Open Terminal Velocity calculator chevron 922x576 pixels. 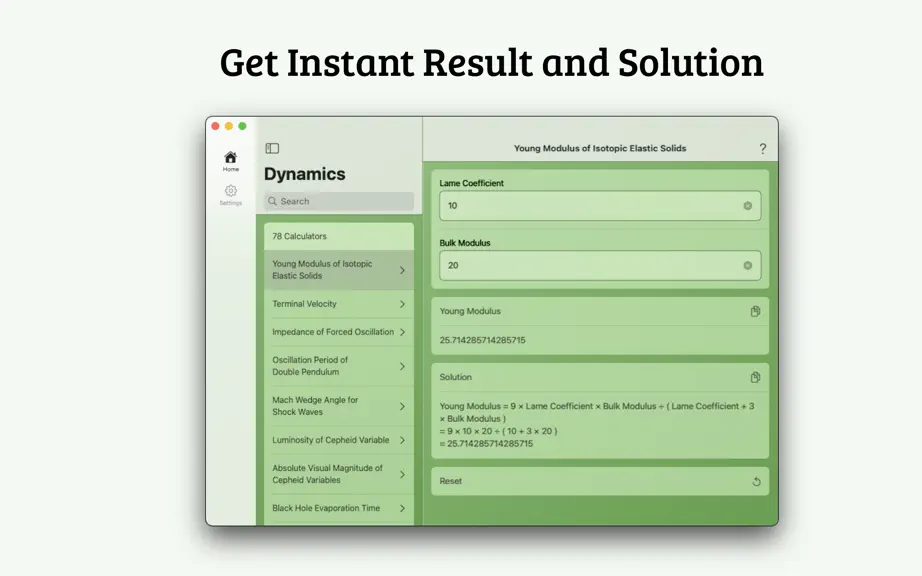[402, 304]
